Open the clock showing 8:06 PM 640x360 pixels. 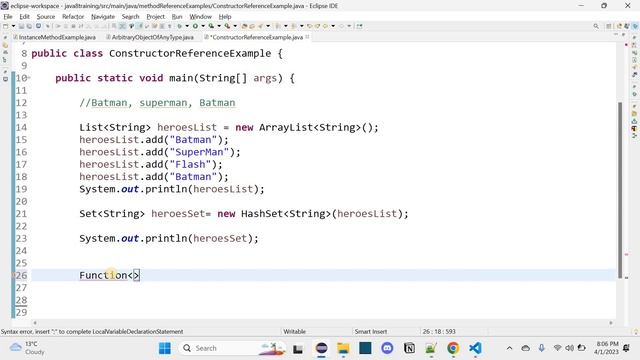tap(607, 348)
